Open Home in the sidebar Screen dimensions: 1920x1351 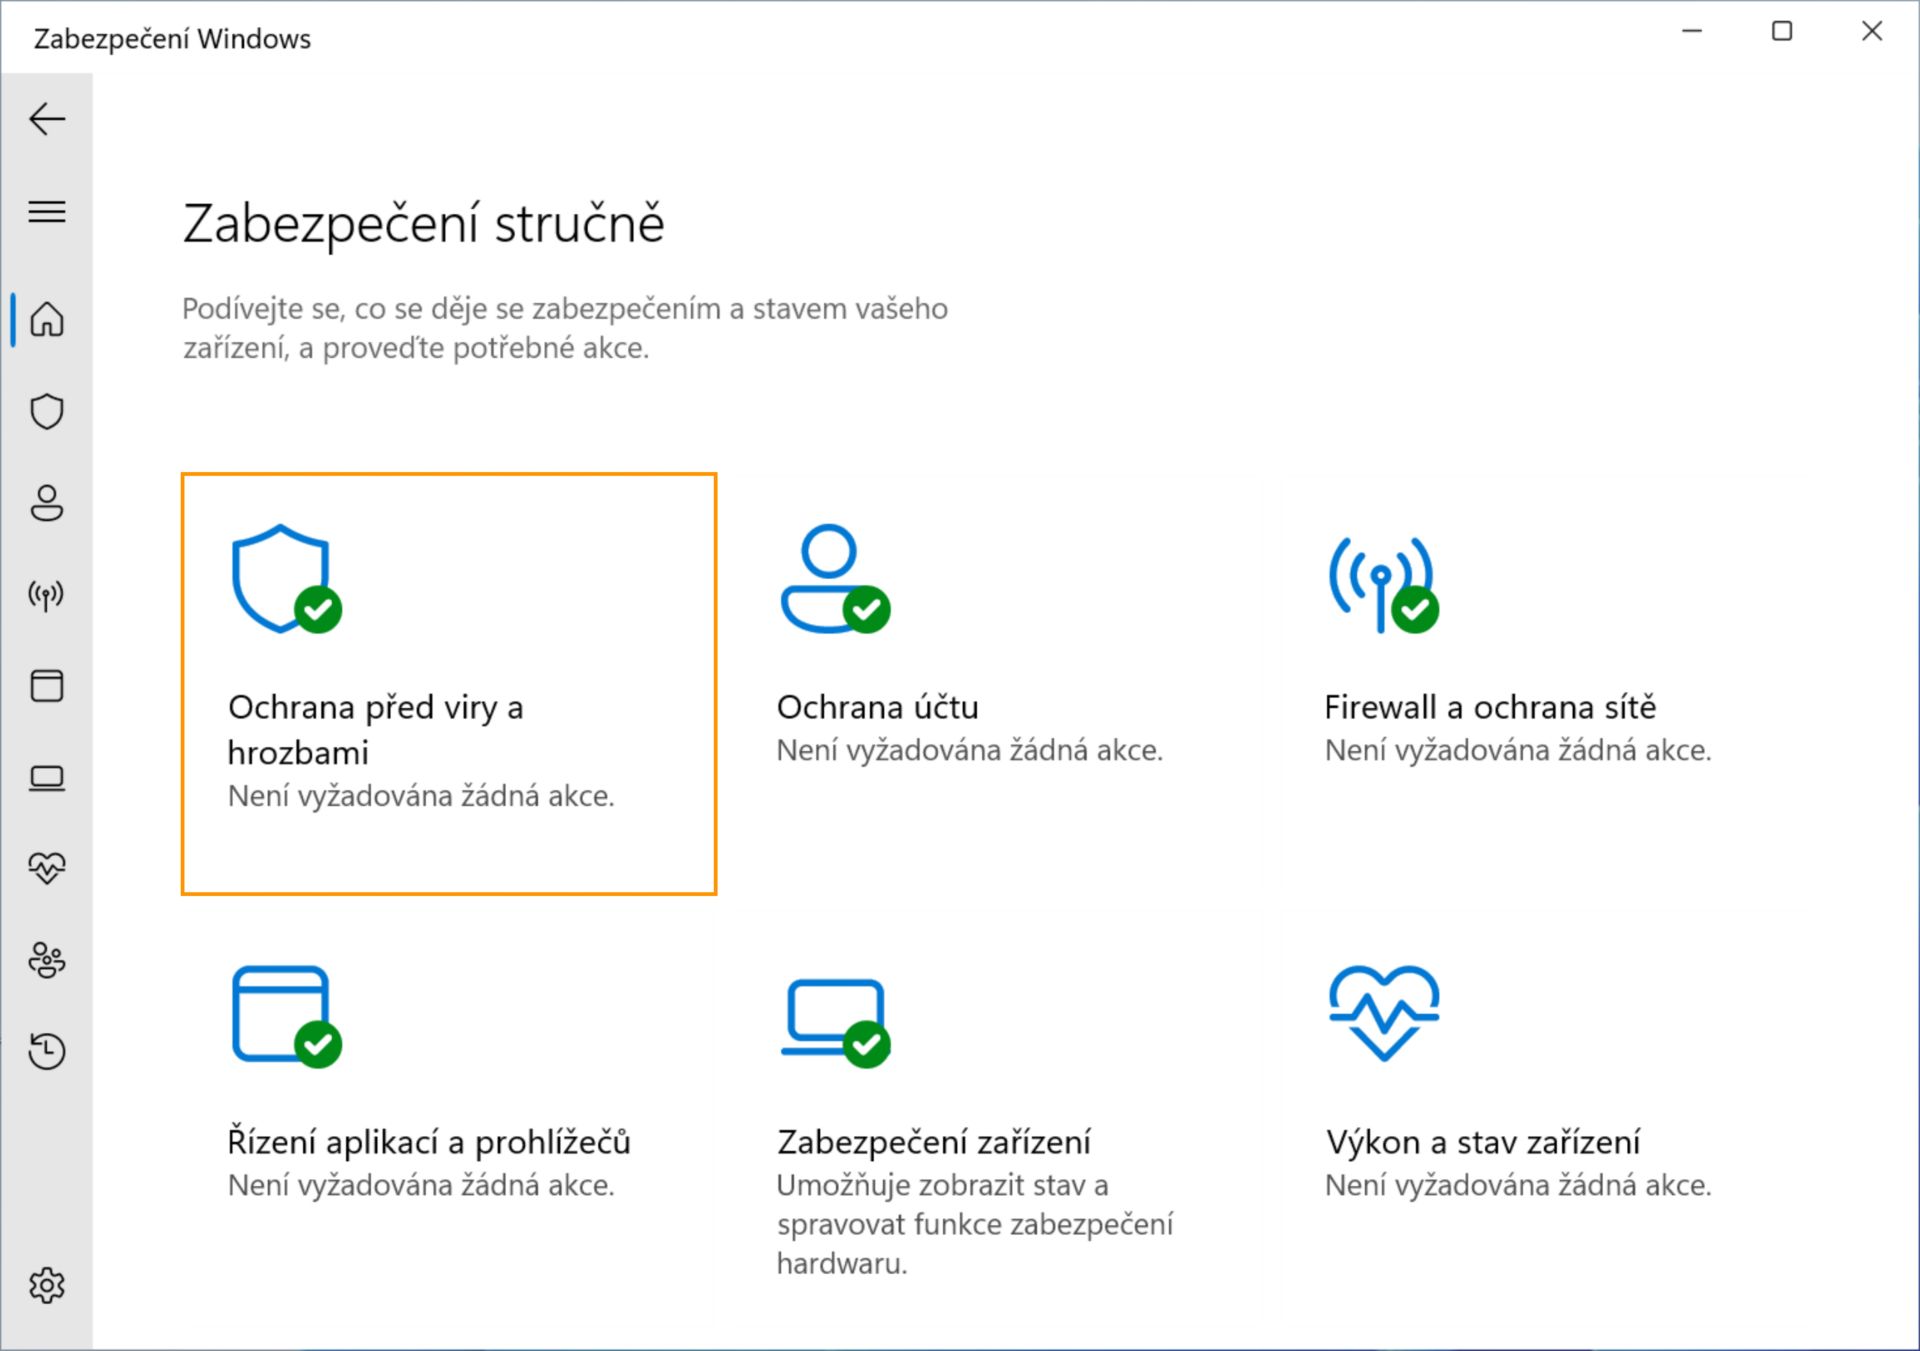(47, 320)
